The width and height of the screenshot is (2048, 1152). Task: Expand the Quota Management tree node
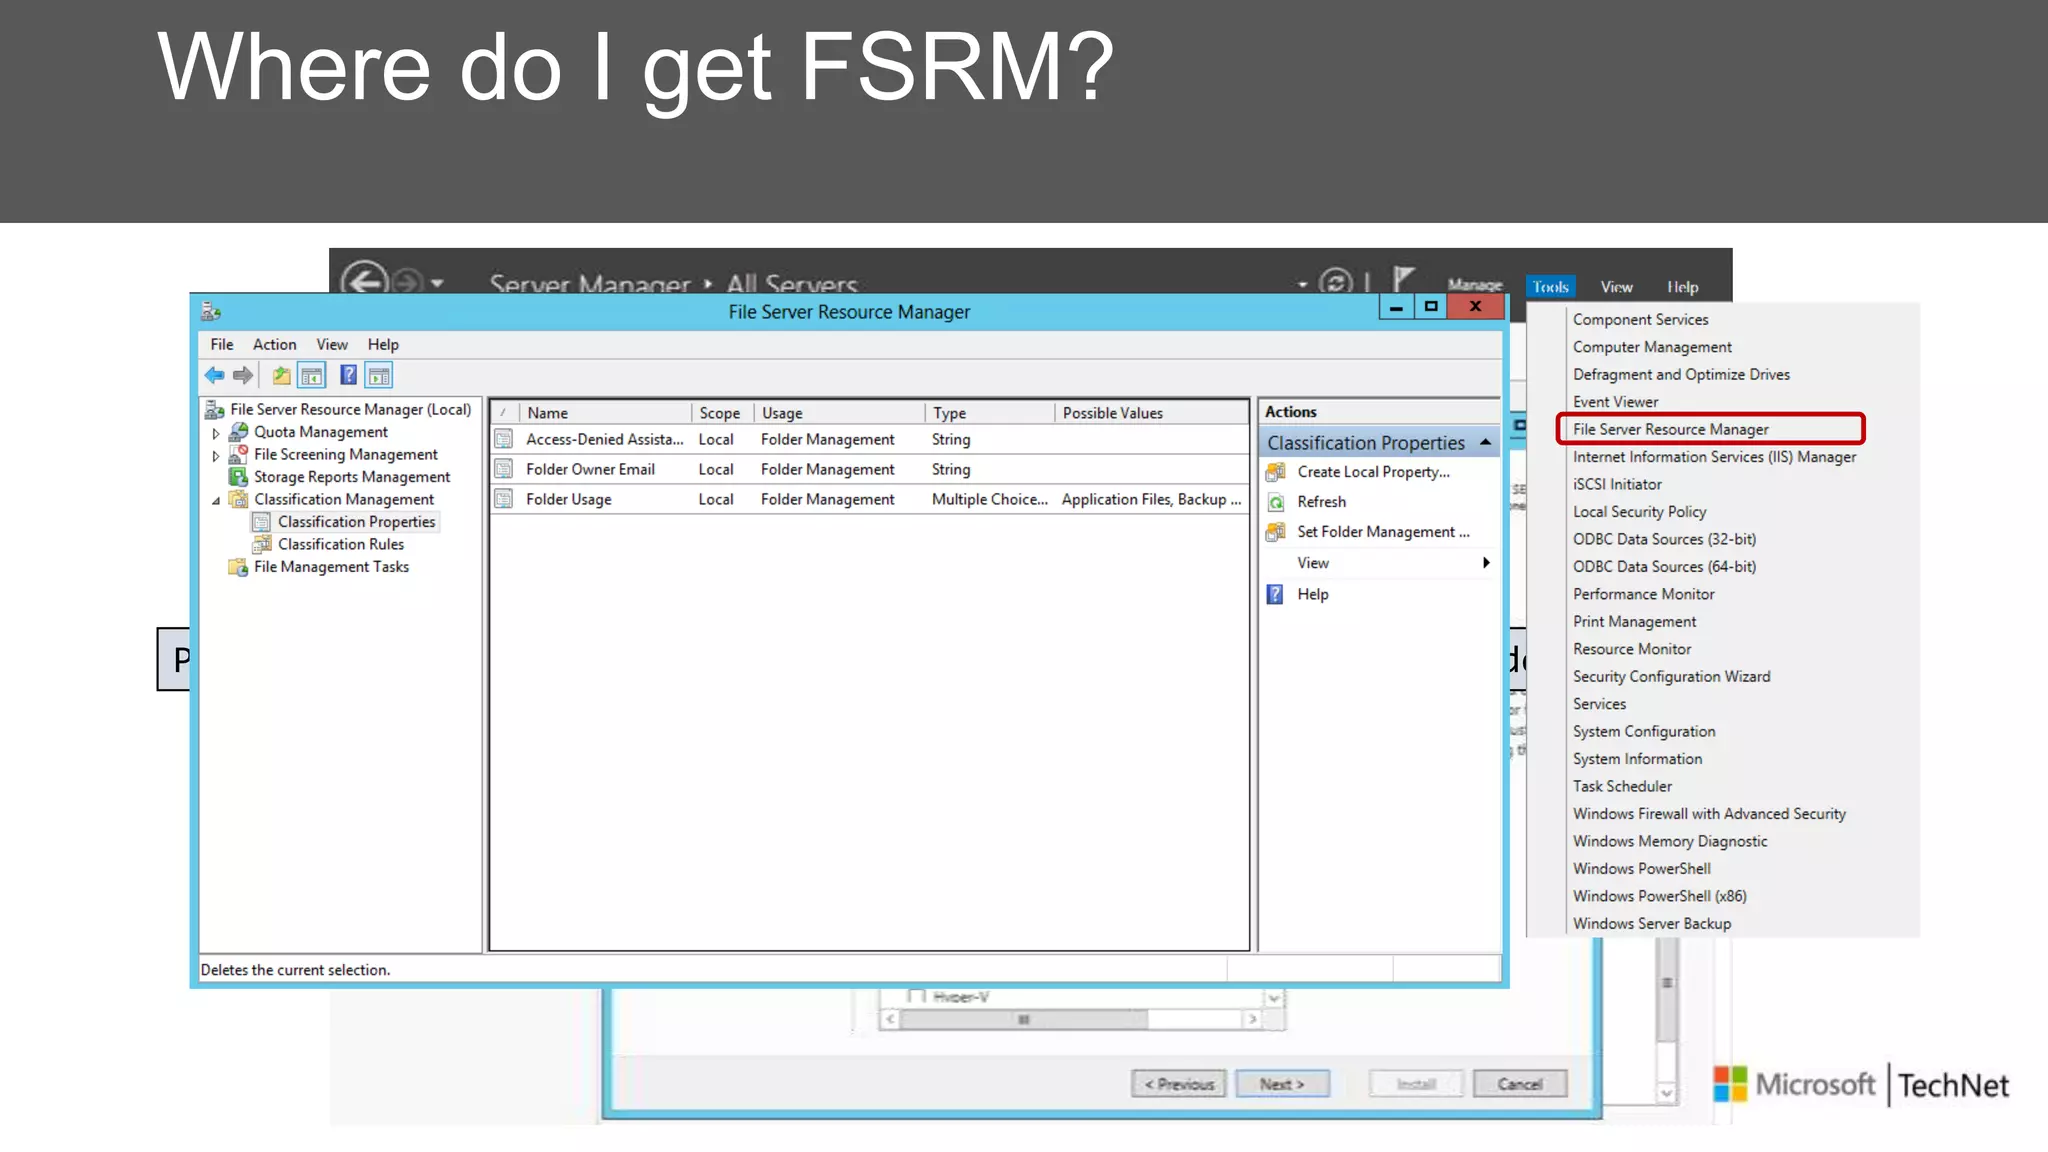(x=216, y=433)
